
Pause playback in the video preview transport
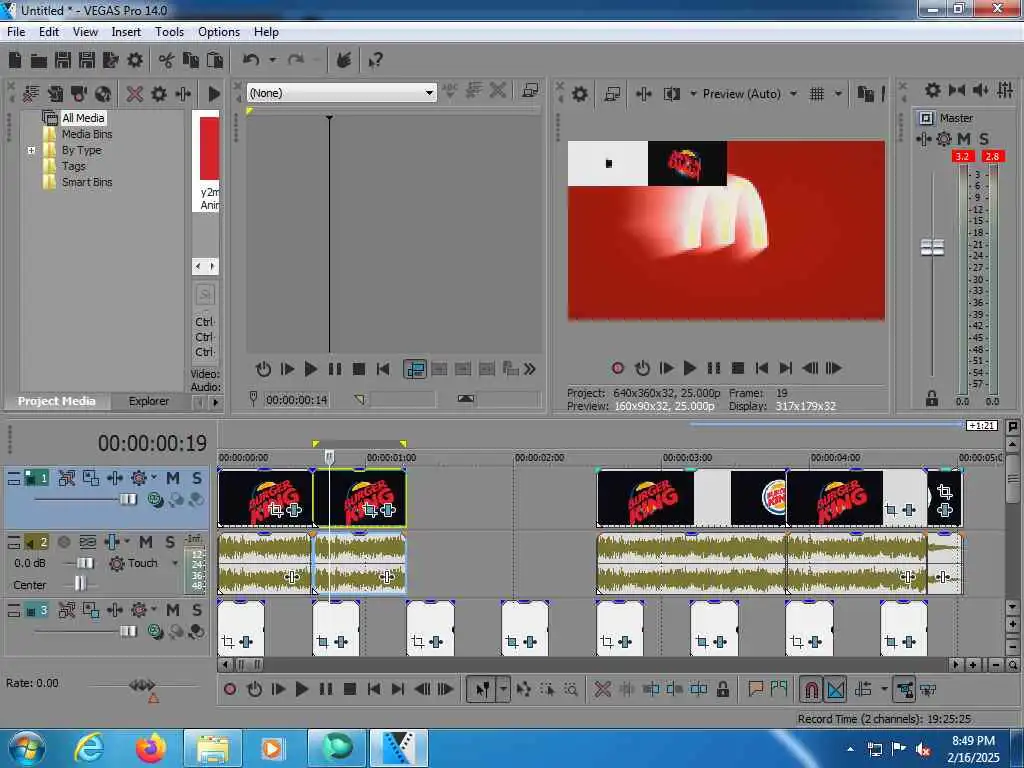point(714,368)
